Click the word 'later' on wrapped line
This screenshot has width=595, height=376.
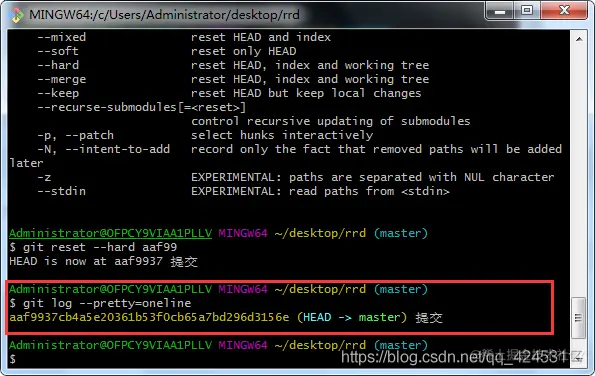click(x=26, y=163)
